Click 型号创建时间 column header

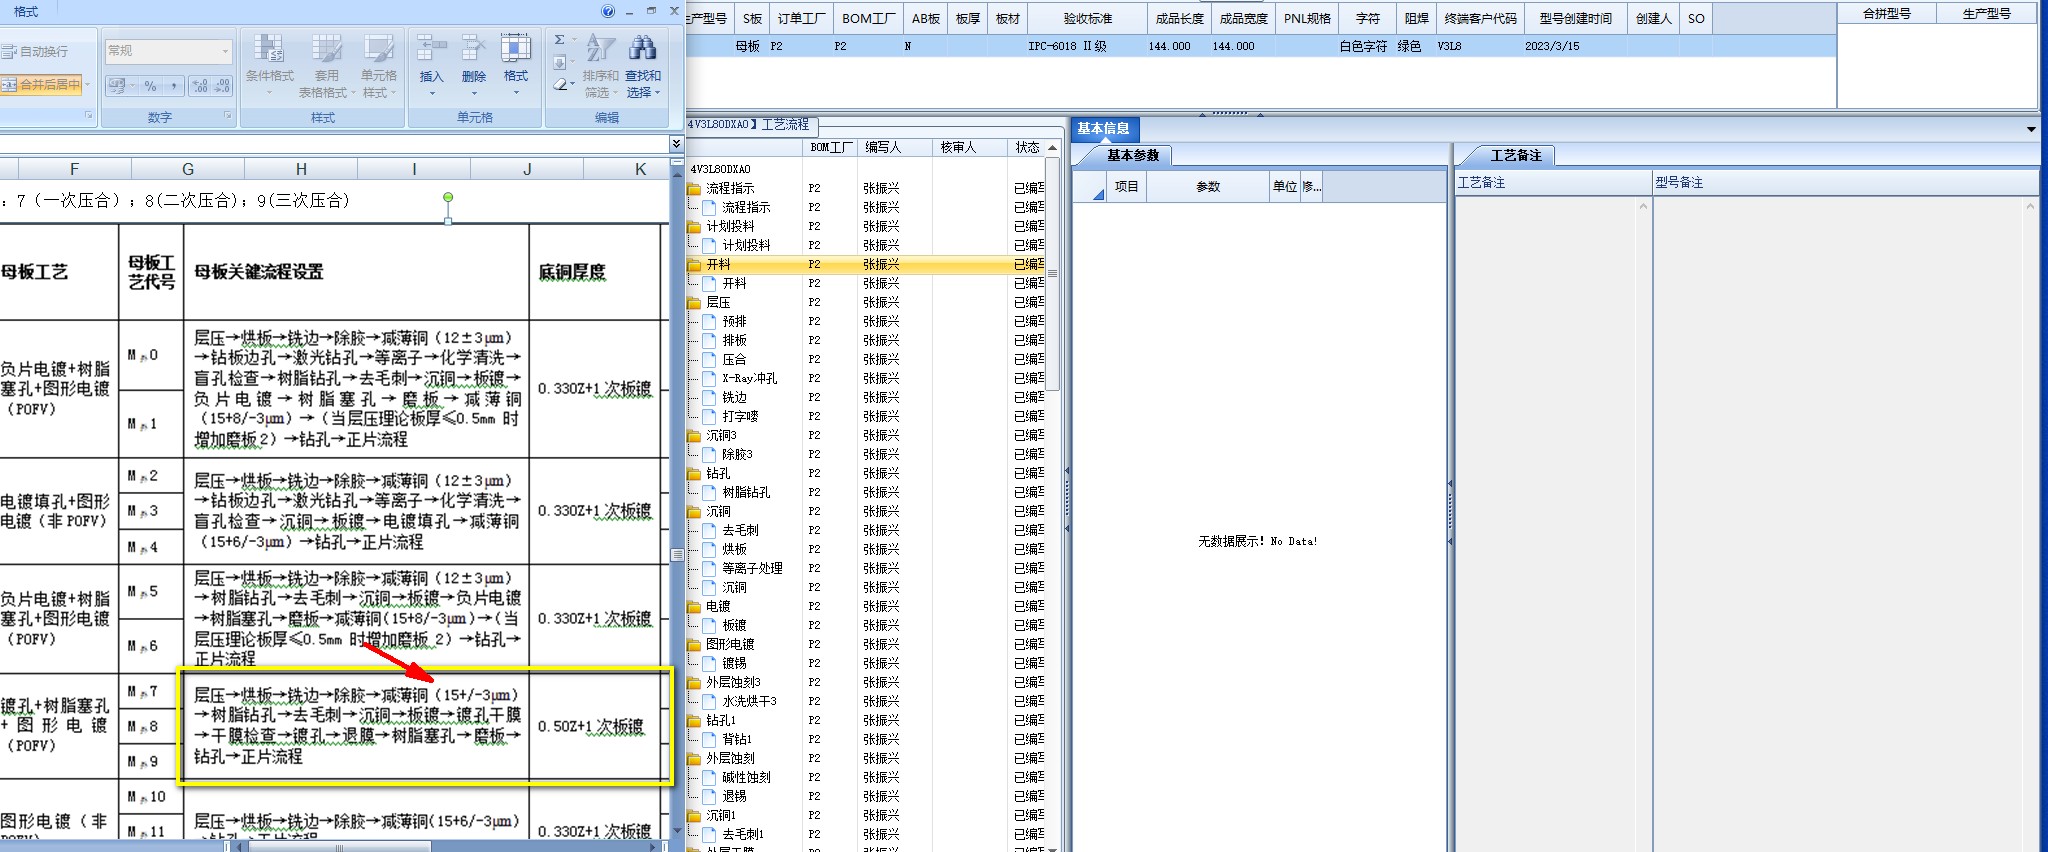[1575, 18]
